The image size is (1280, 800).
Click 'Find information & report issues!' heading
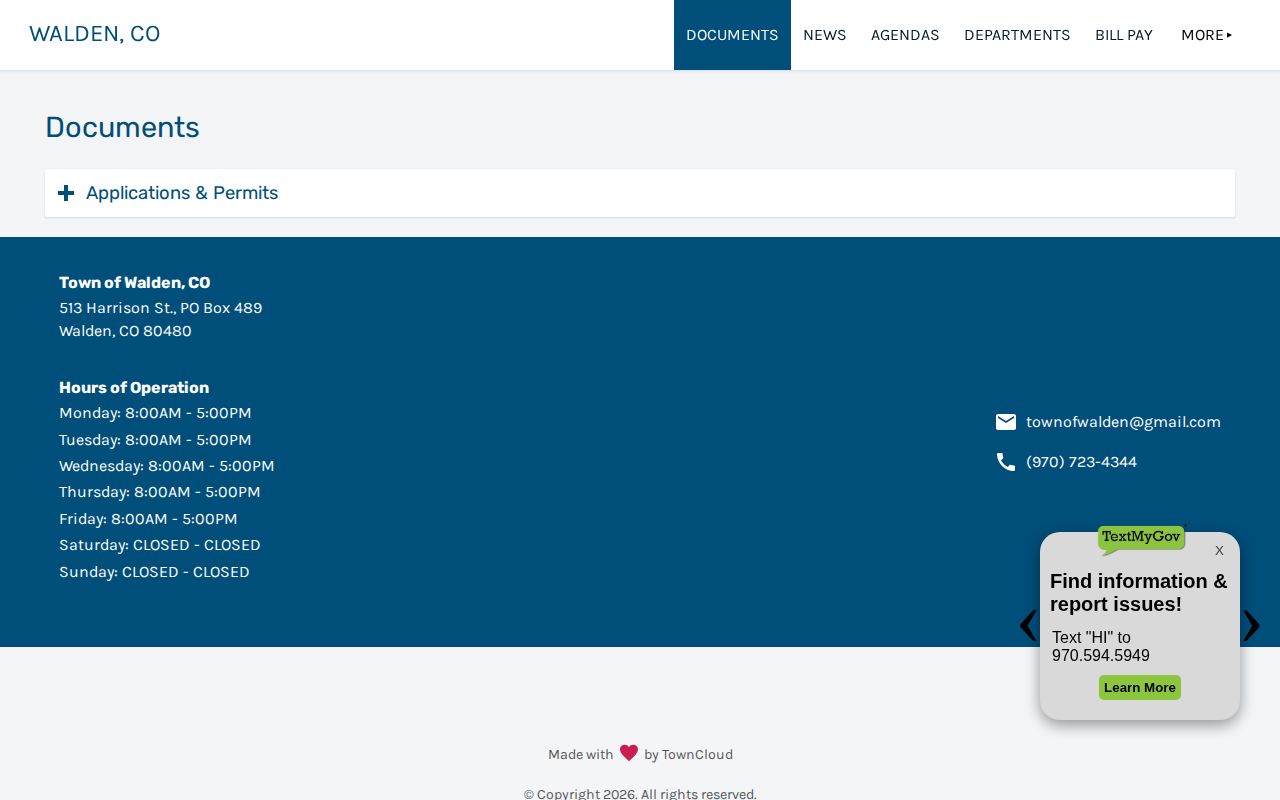click(1138, 593)
